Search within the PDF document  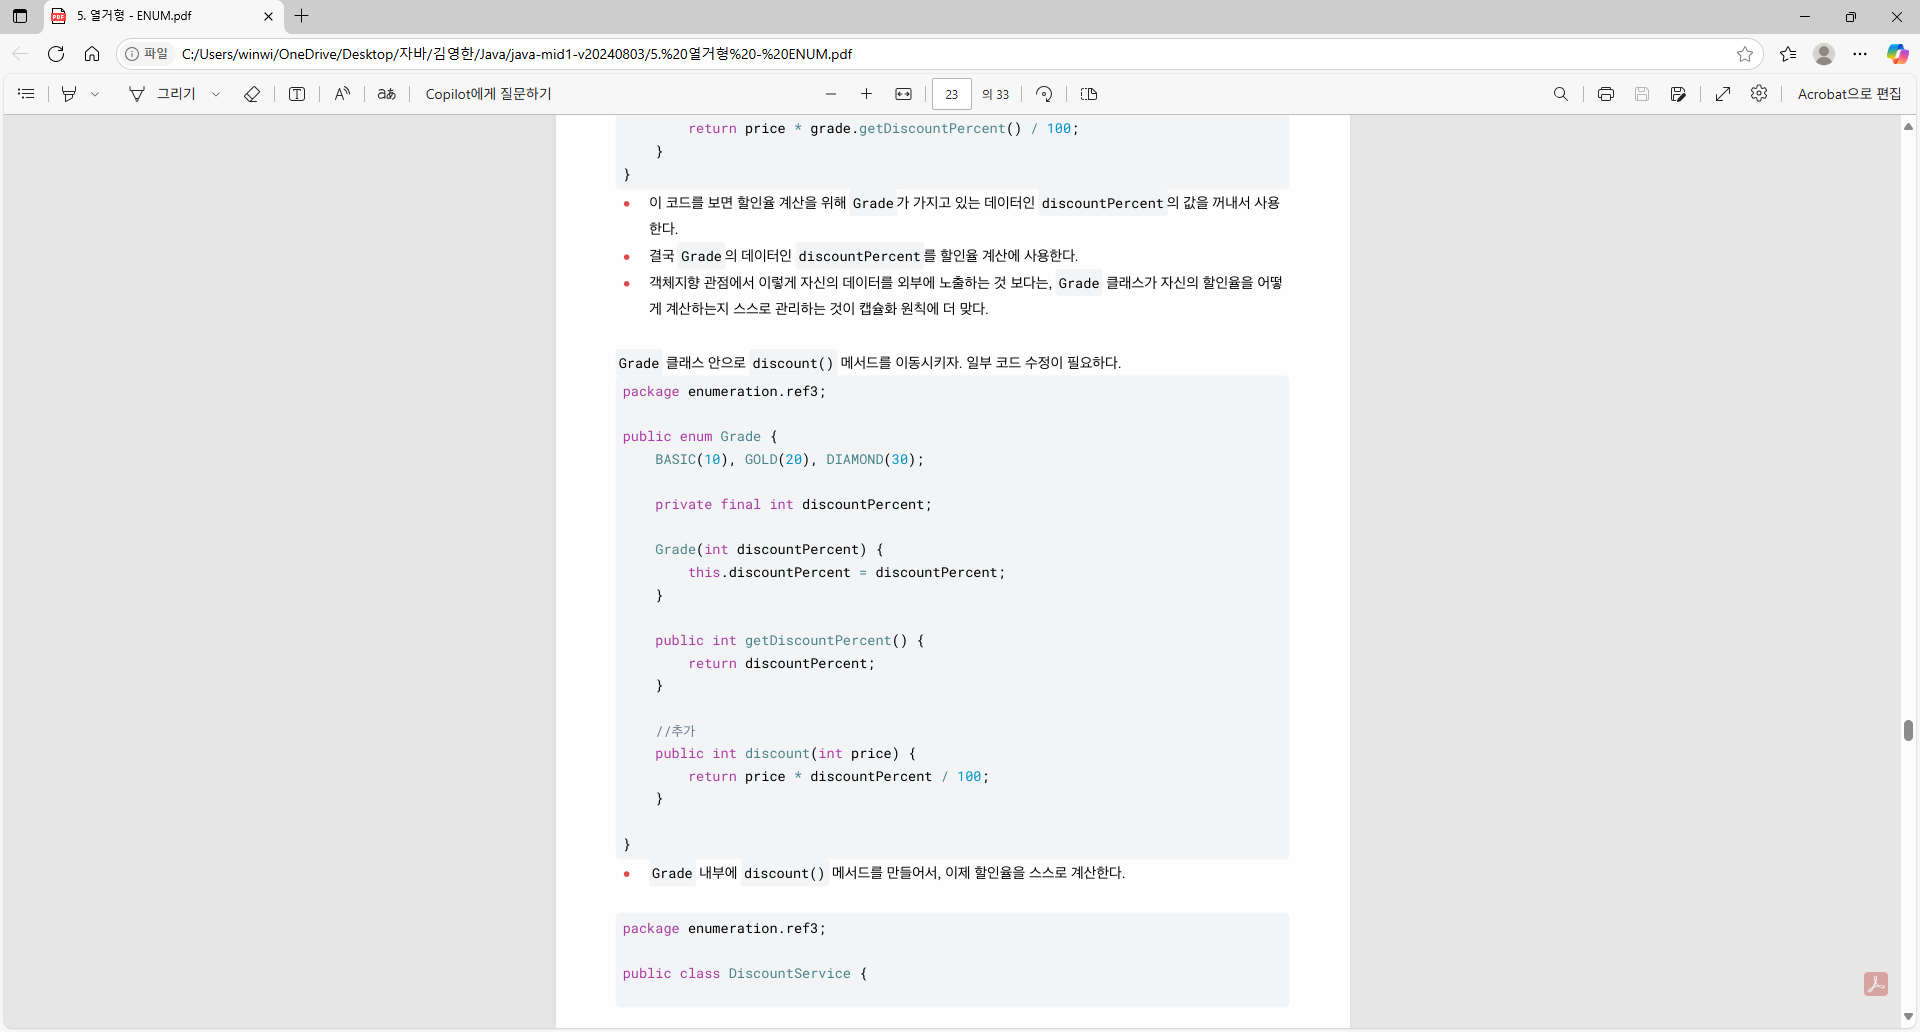(1561, 94)
